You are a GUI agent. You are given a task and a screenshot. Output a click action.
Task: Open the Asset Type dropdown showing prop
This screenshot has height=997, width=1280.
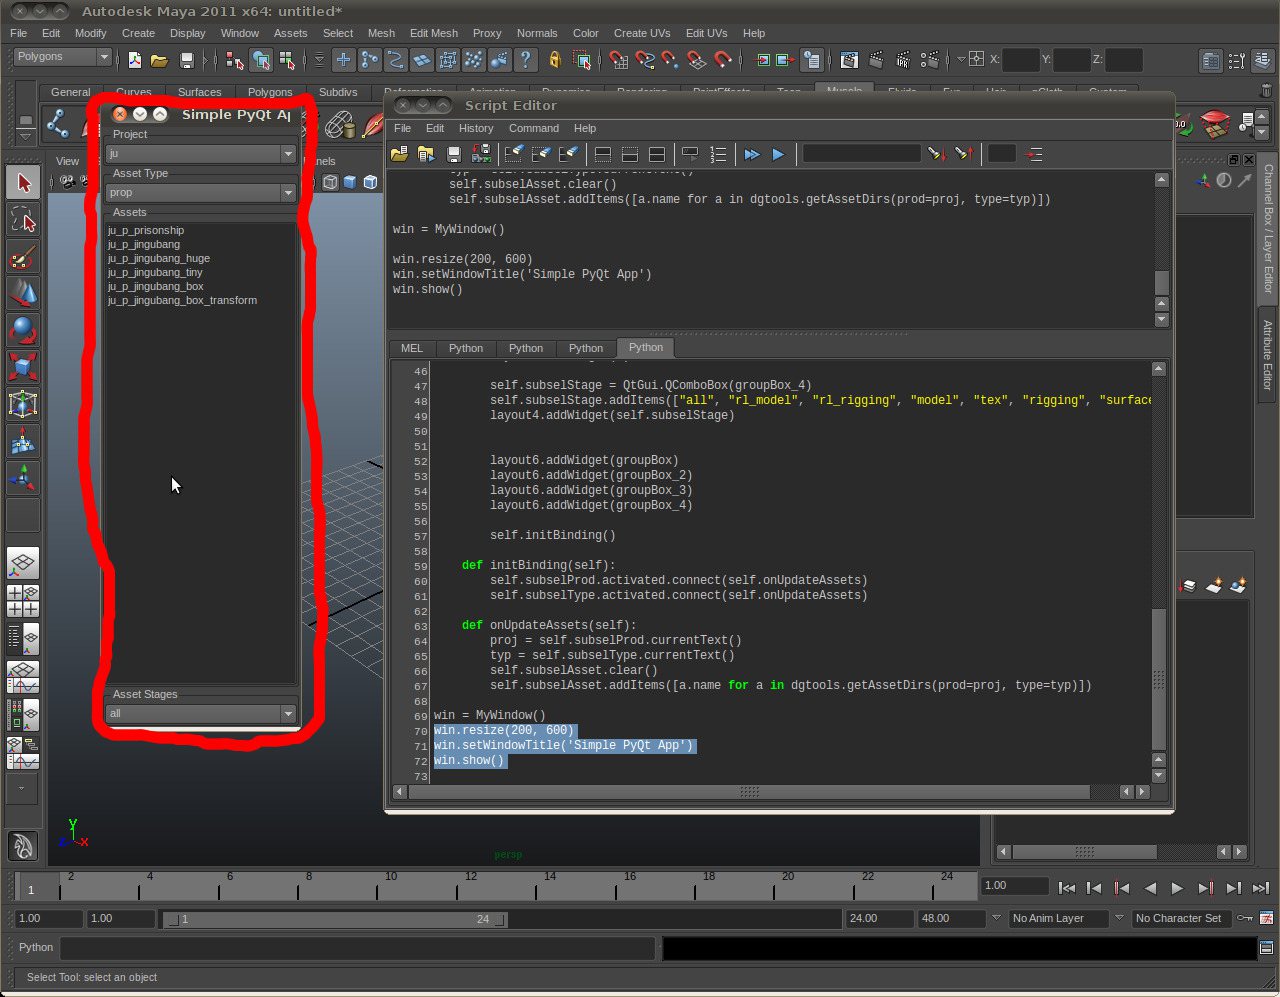pyautogui.click(x=201, y=192)
